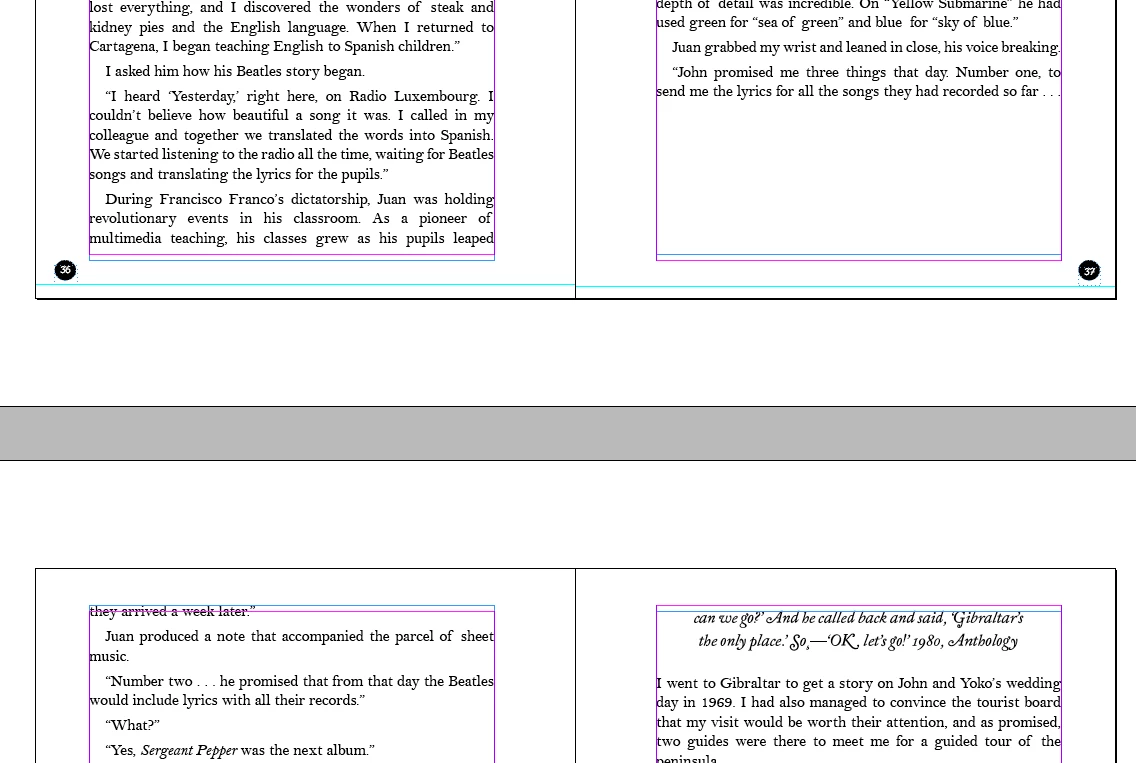This screenshot has height=763, width=1136.
Task: Click the page number 37 badge
Action: (x=1089, y=271)
